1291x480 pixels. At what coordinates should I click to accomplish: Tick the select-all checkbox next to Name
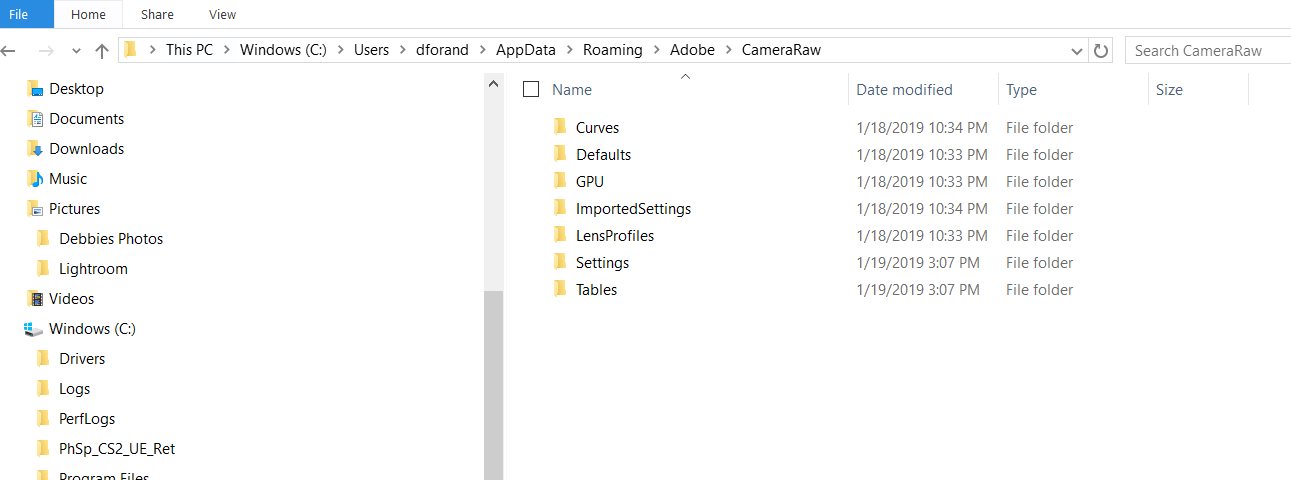531,89
